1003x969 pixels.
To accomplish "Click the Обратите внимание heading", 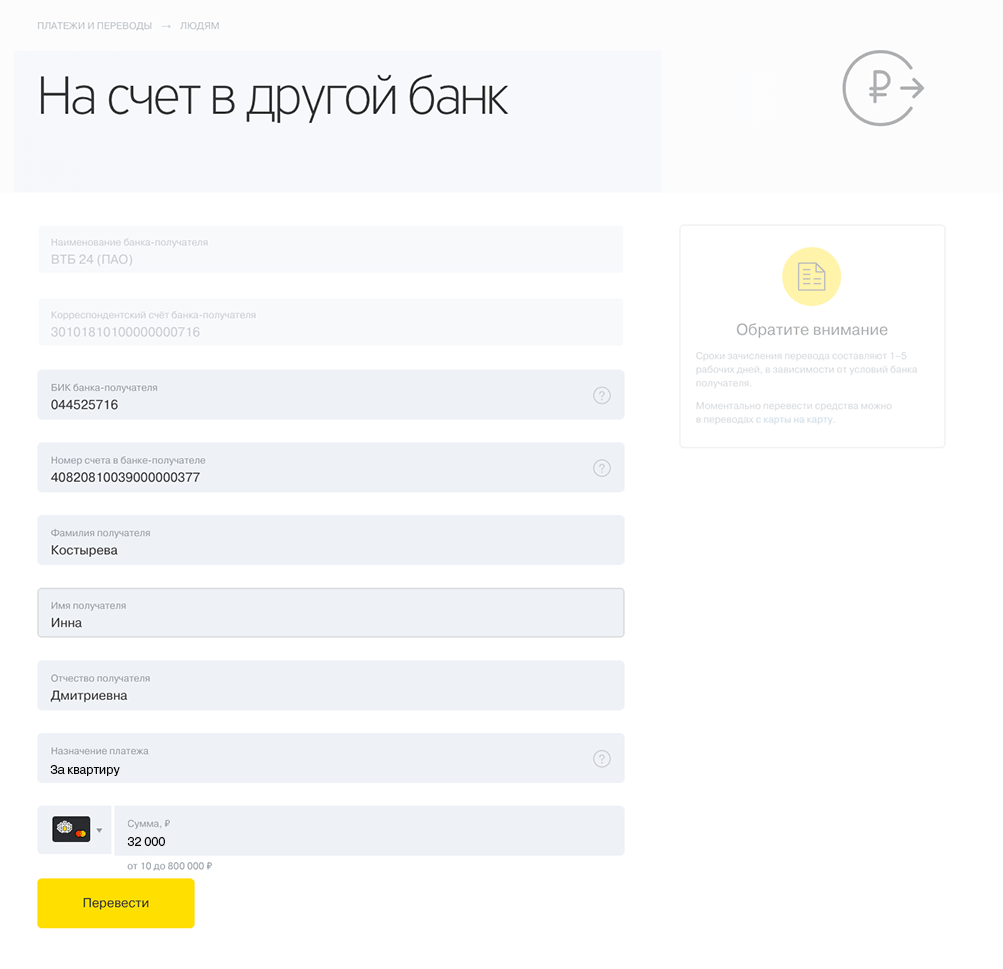I will coord(812,329).
